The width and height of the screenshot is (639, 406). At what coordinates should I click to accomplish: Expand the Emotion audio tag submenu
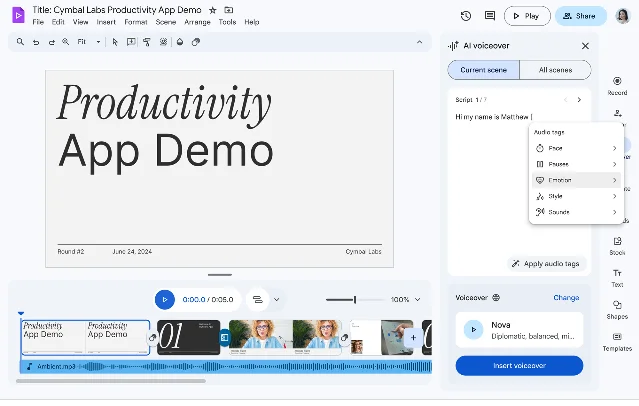[576, 180]
